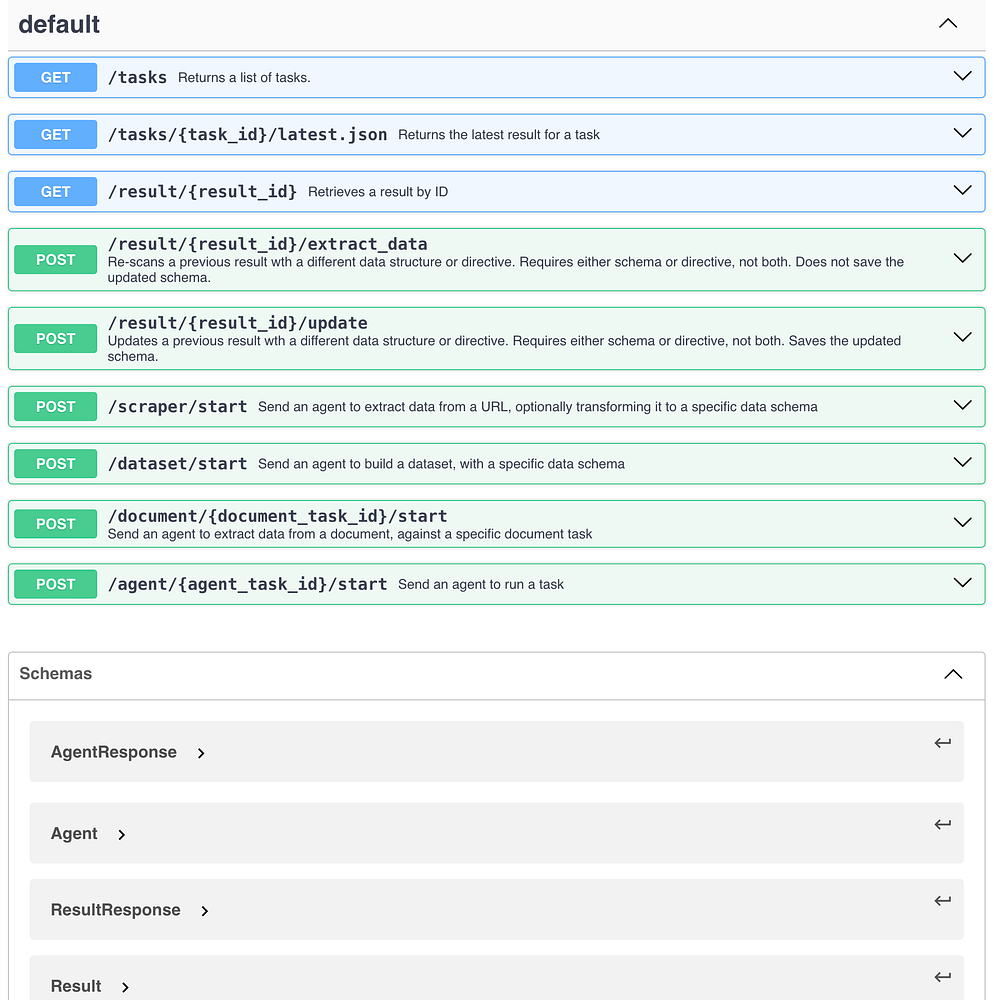Collapse the default section chevron

pos(948,24)
